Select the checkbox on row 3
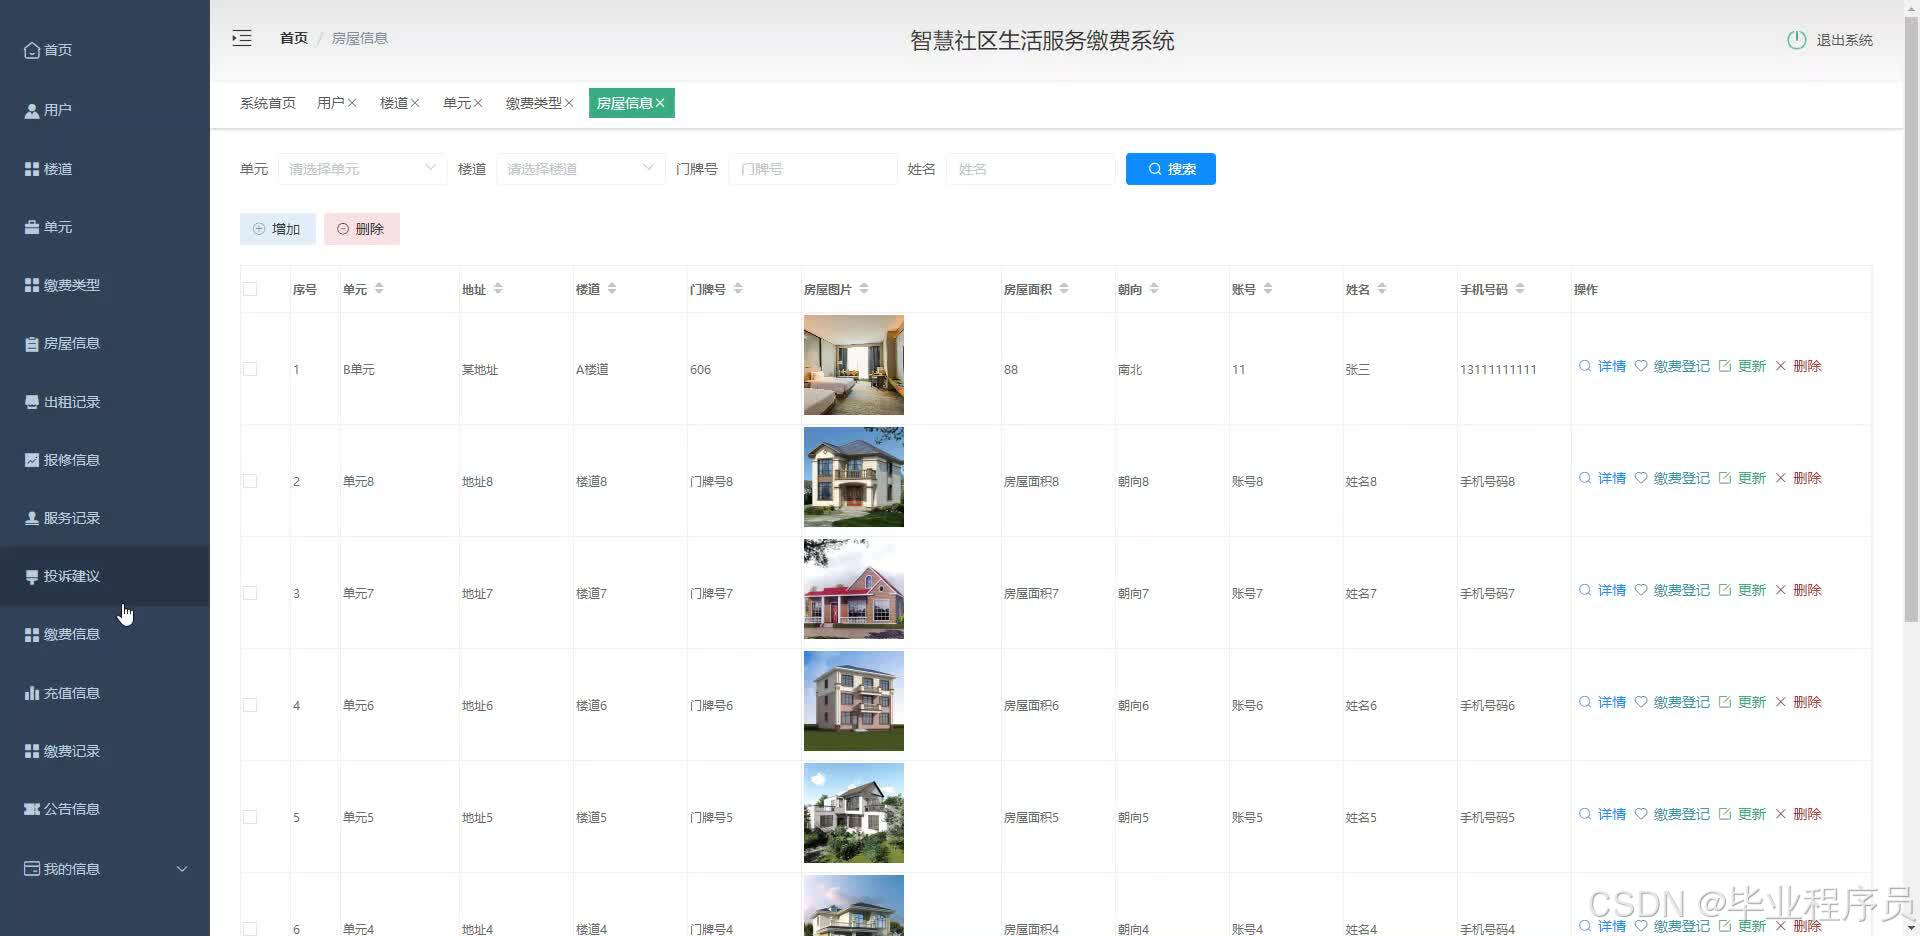Image resolution: width=1920 pixels, height=936 pixels. [x=250, y=592]
